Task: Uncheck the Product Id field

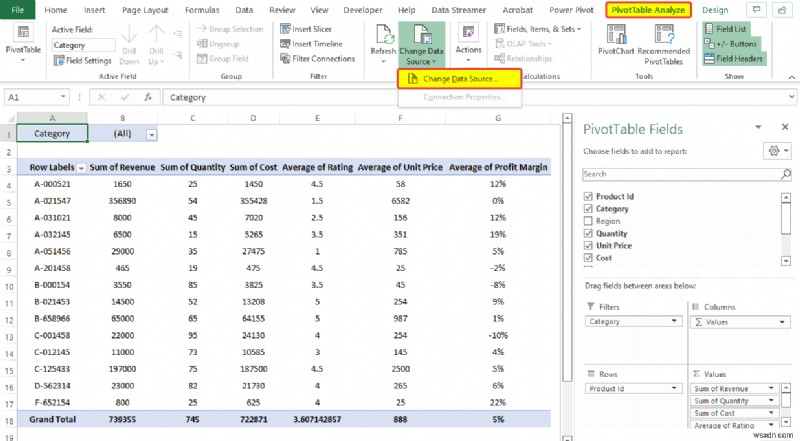Action: pyautogui.click(x=588, y=197)
